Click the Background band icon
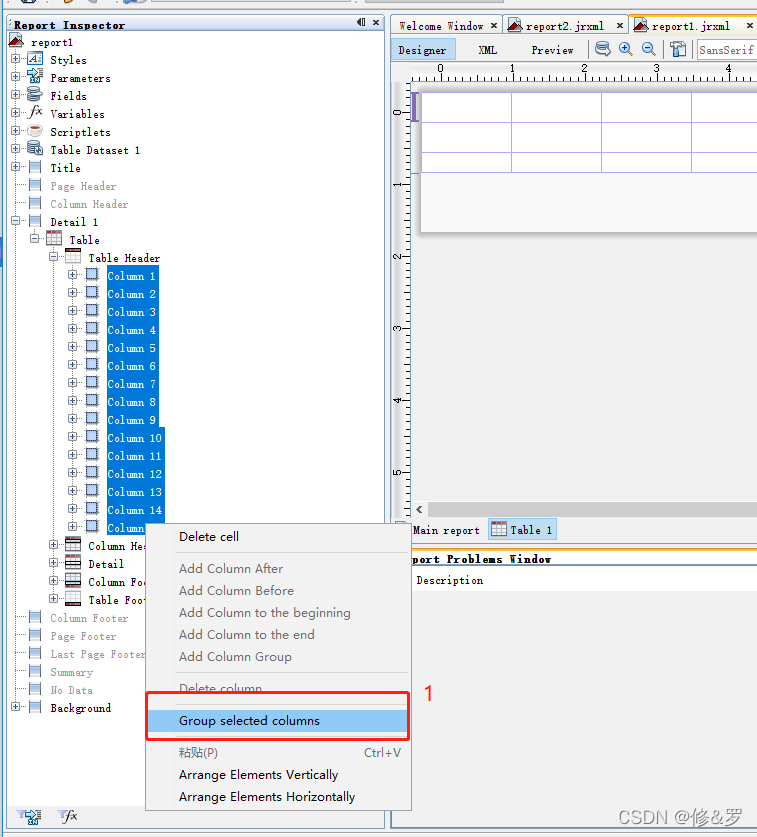 35,707
